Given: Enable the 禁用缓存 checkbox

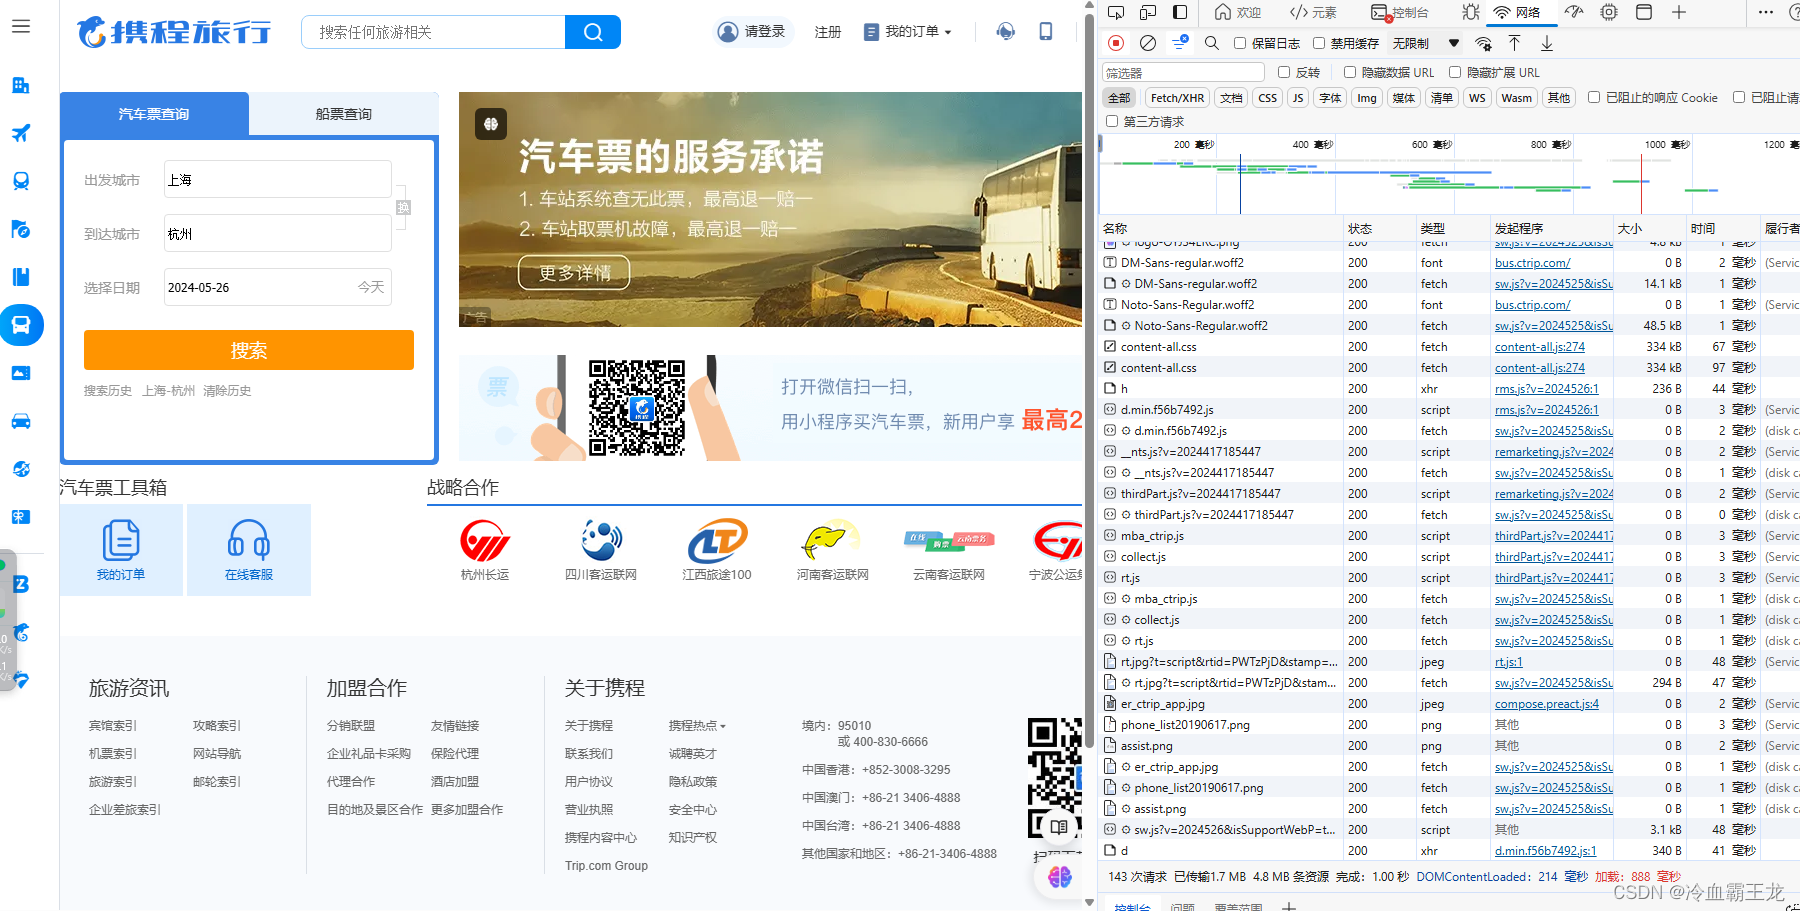Looking at the screenshot, I should 1319,43.
